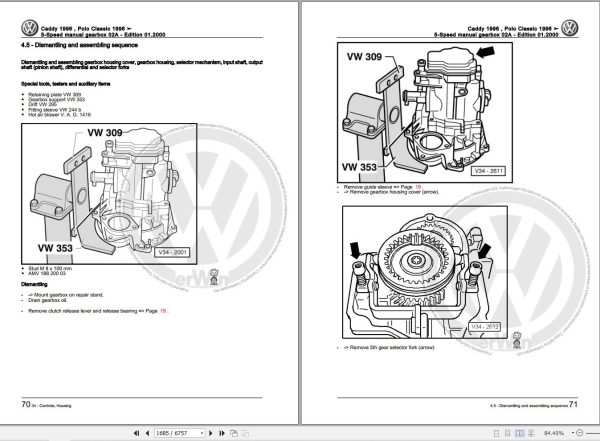Click the greyed next view icon
600x441 pixels.
(x=245, y=433)
